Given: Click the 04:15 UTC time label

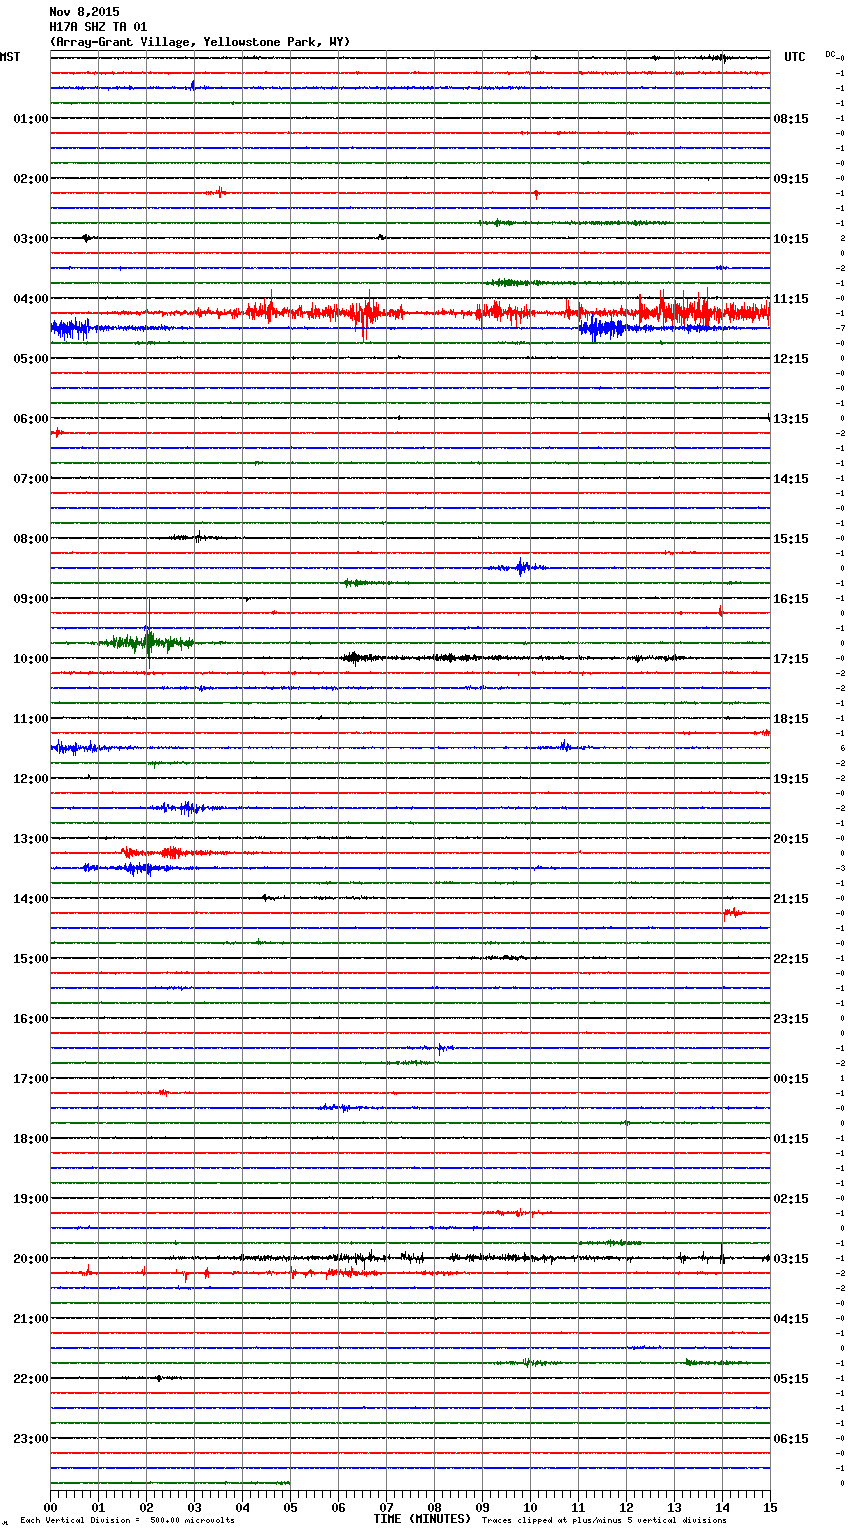Looking at the screenshot, I should [791, 1319].
